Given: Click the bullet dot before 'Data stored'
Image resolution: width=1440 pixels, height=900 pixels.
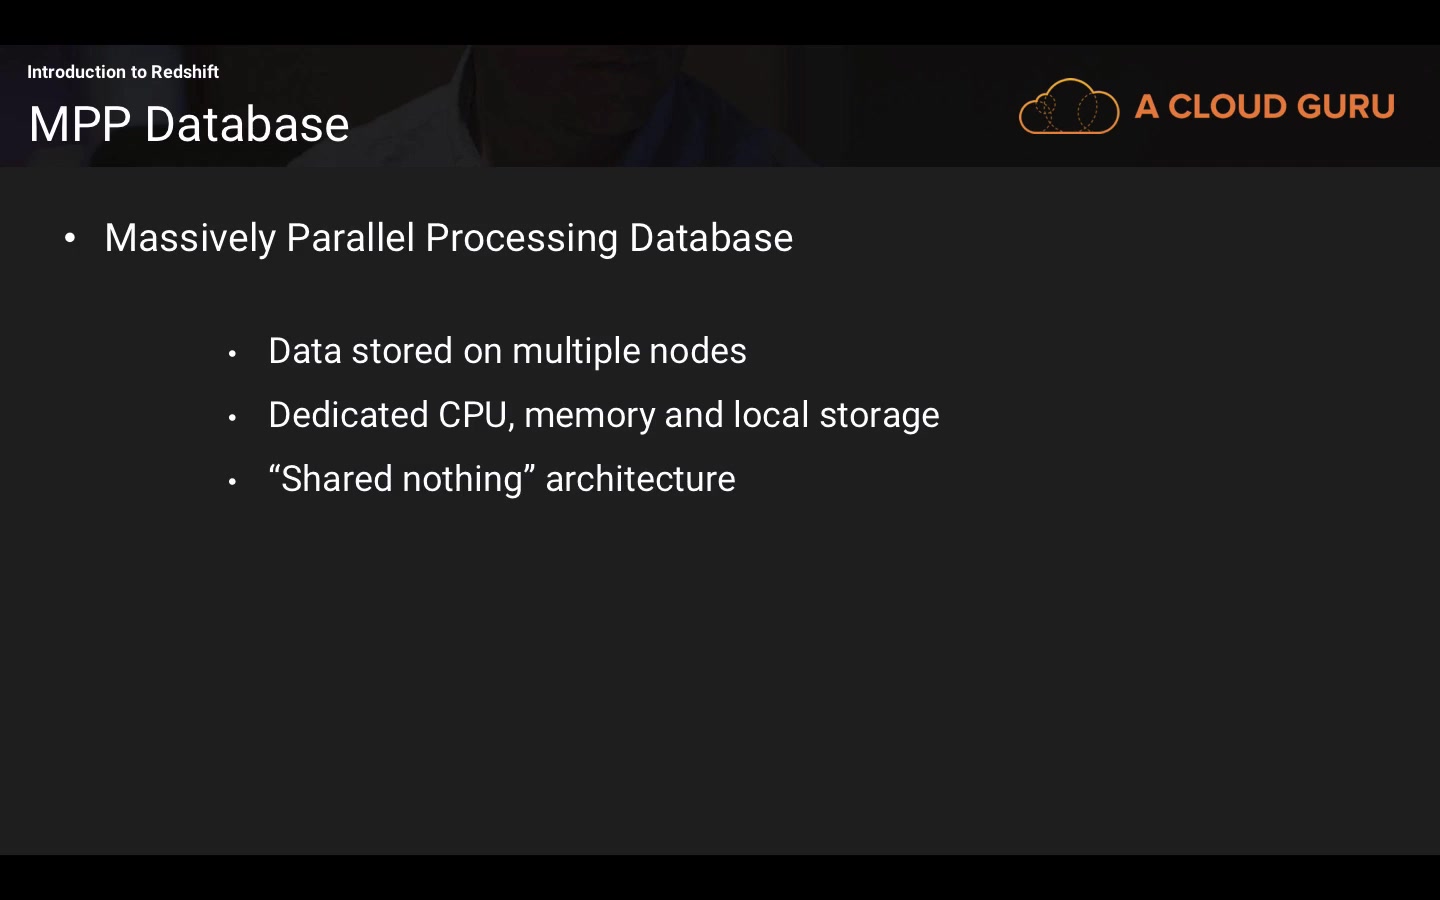Looking at the screenshot, I should (x=232, y=354).
